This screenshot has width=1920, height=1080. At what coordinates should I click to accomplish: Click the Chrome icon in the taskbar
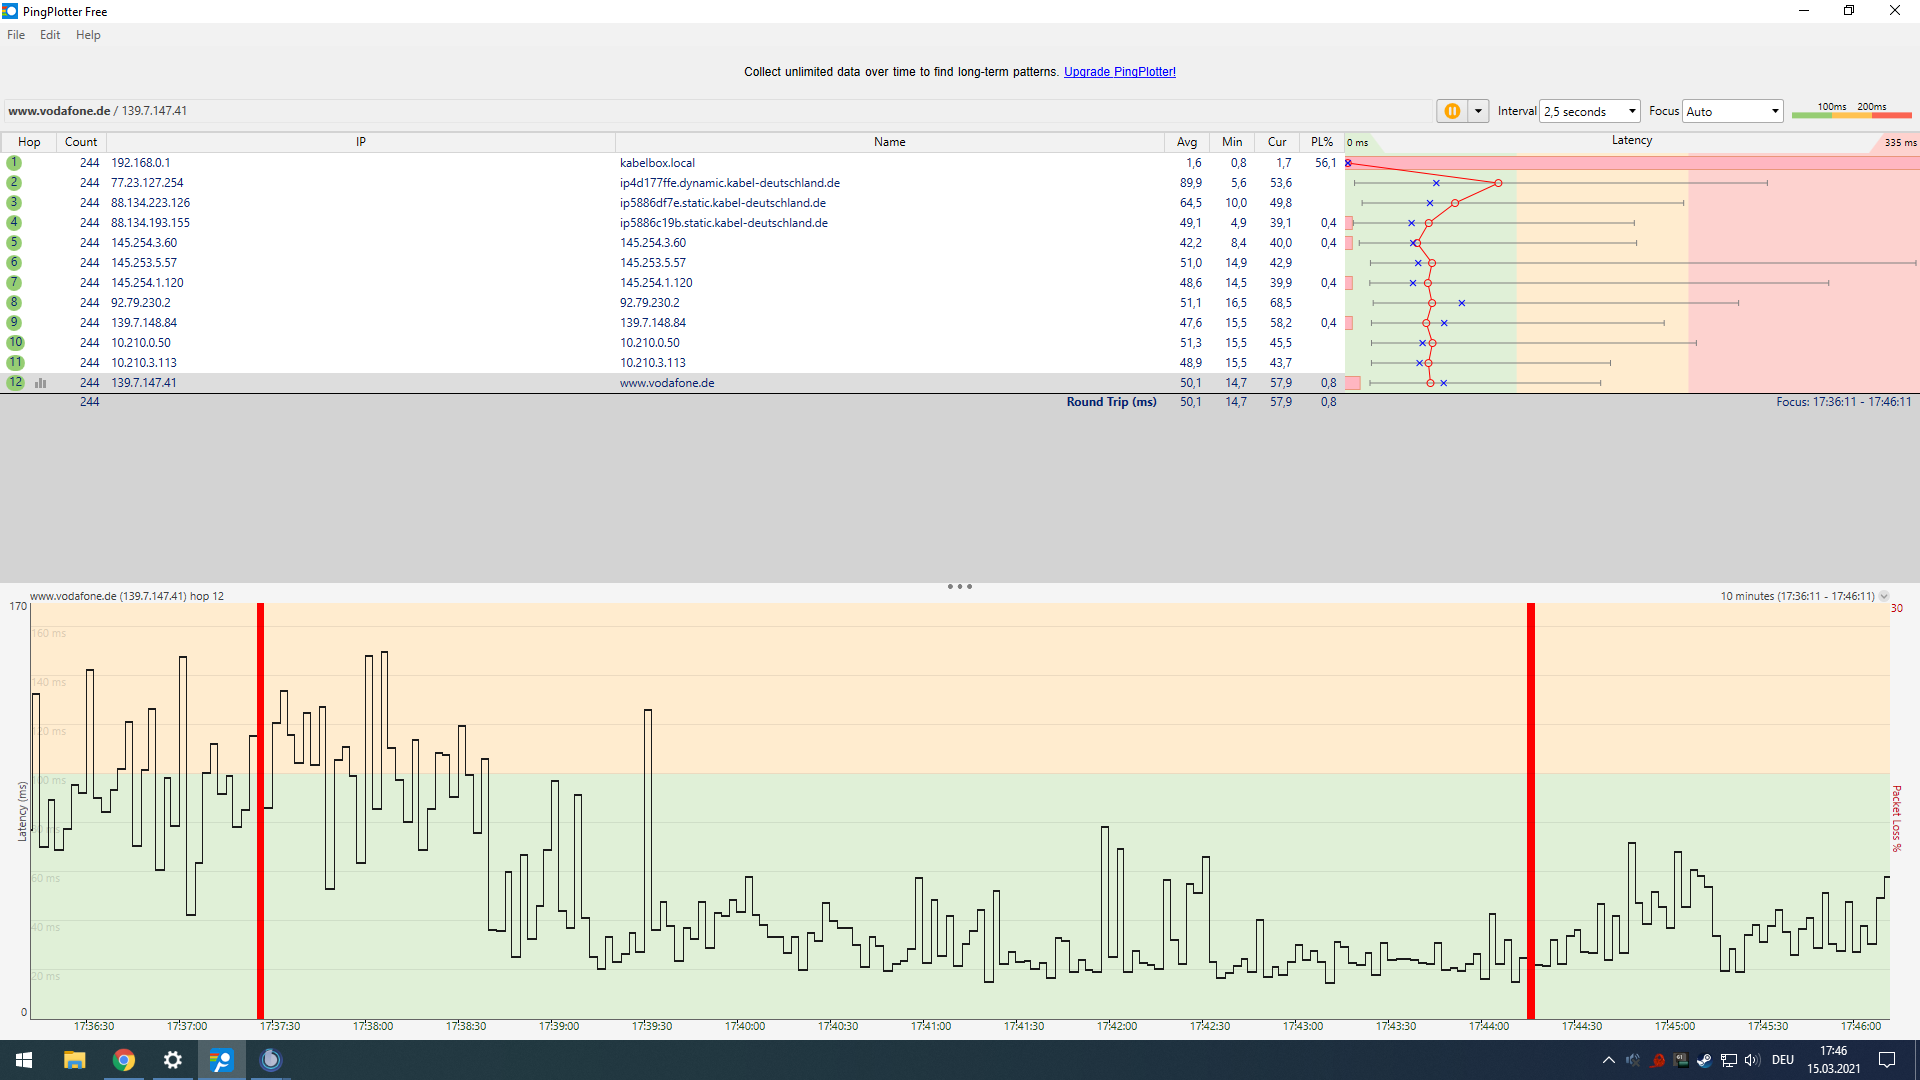pyautogui.click(x=124, y=1060)
